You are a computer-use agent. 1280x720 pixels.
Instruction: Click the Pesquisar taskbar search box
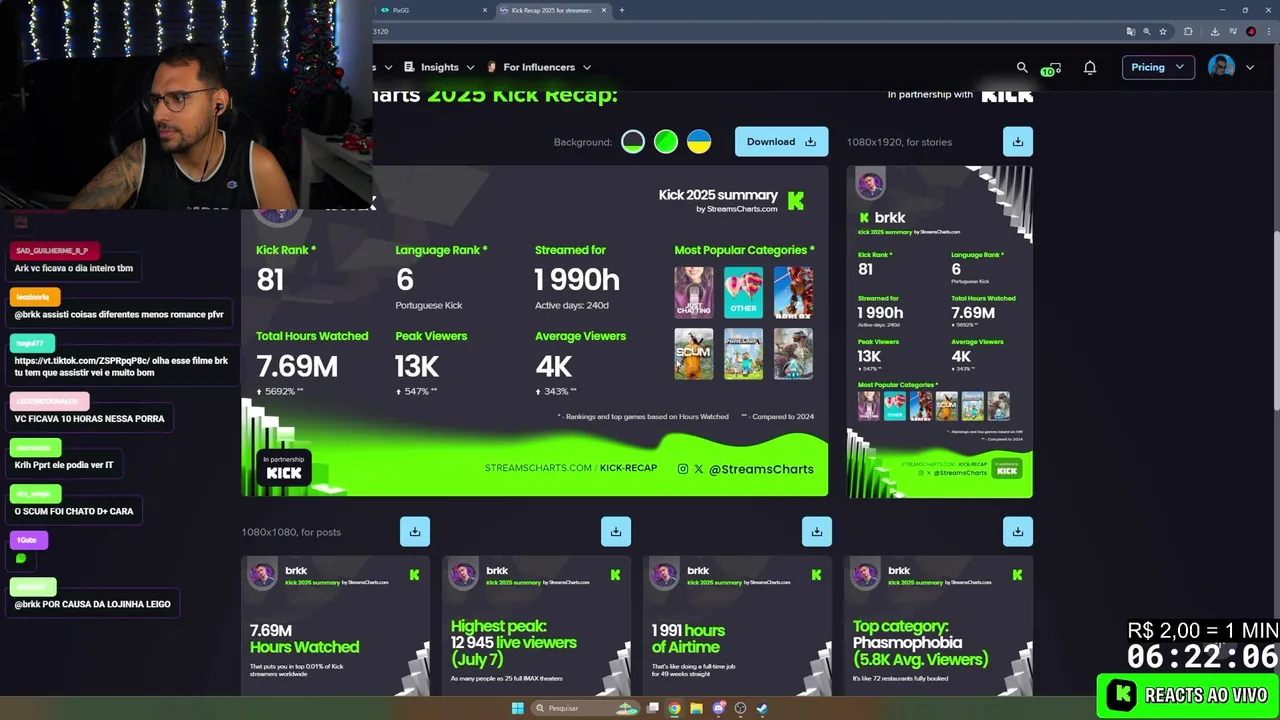click(x=584, y=708)
